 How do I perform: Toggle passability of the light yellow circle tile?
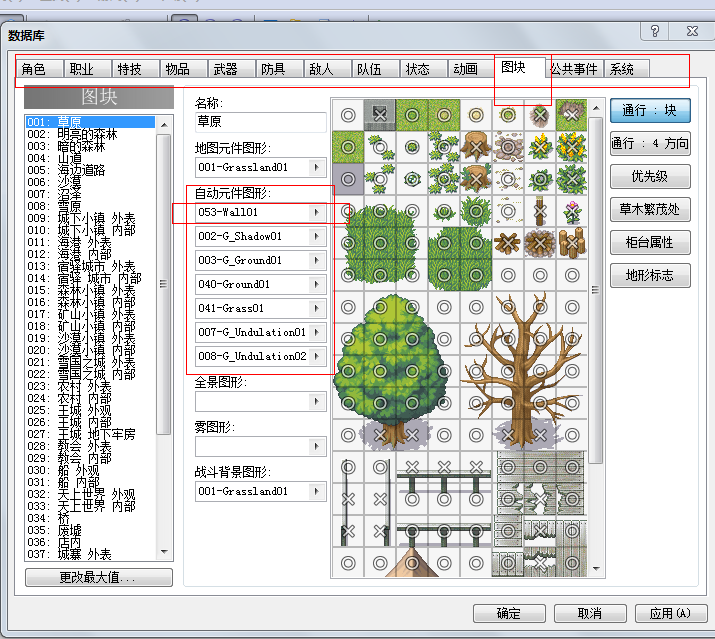476,115
